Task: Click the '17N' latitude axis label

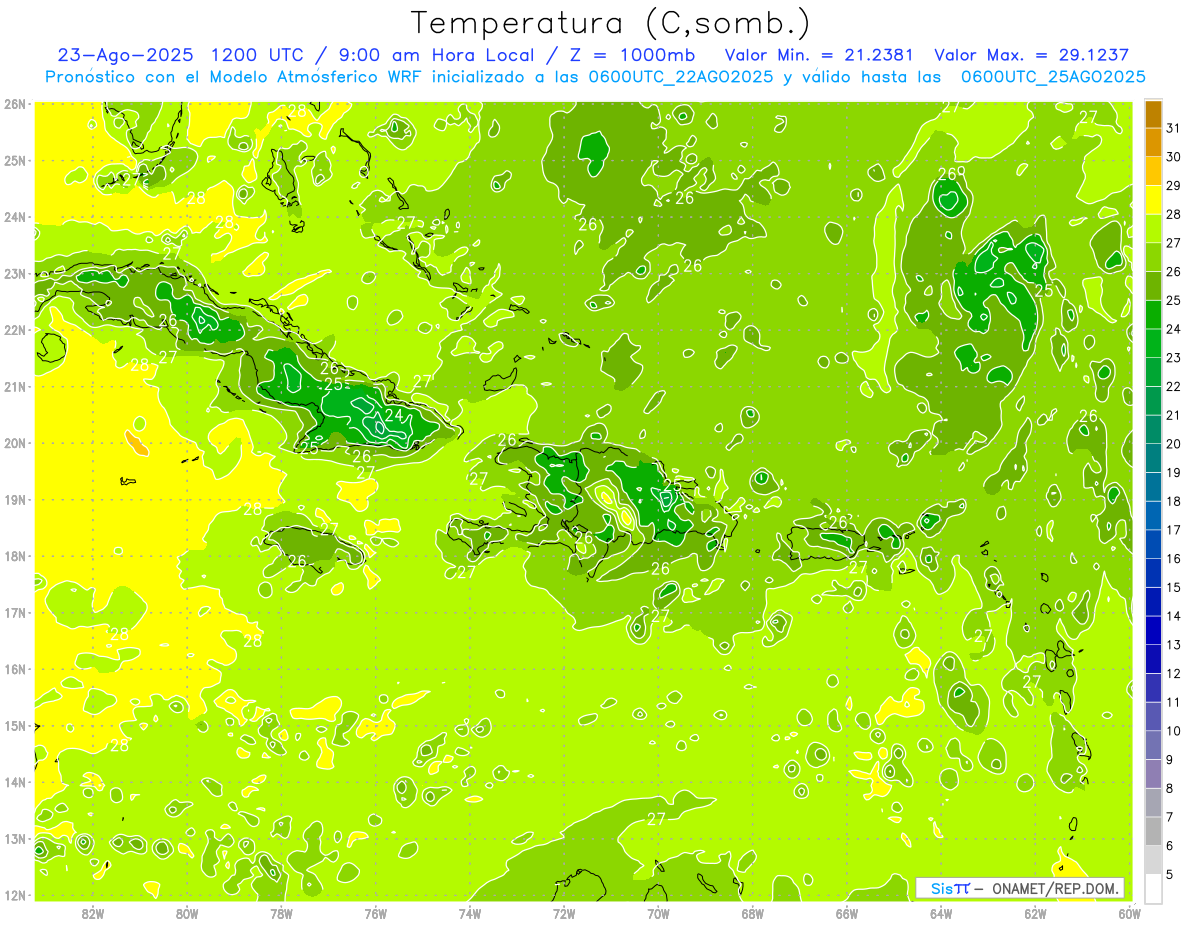Action: click(14, 612)
